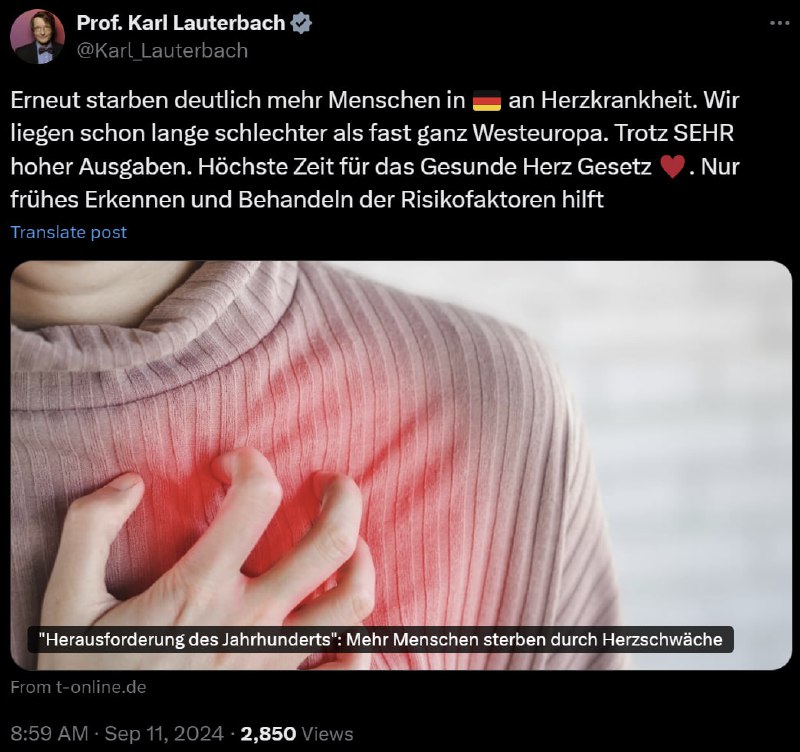This screenshot has height=752, width=800.
Task: Click the Sep 11, 2024 date
Action: pos(164,734)
